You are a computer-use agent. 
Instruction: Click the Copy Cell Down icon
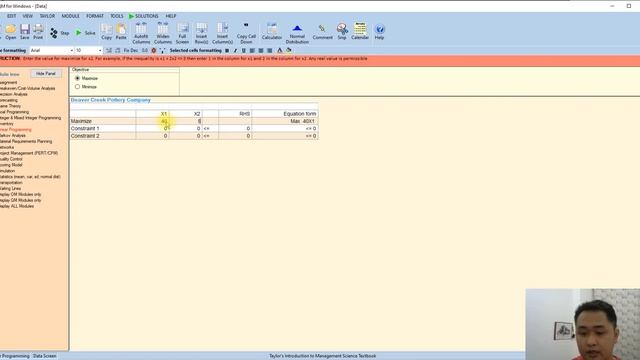pos(246,33)
